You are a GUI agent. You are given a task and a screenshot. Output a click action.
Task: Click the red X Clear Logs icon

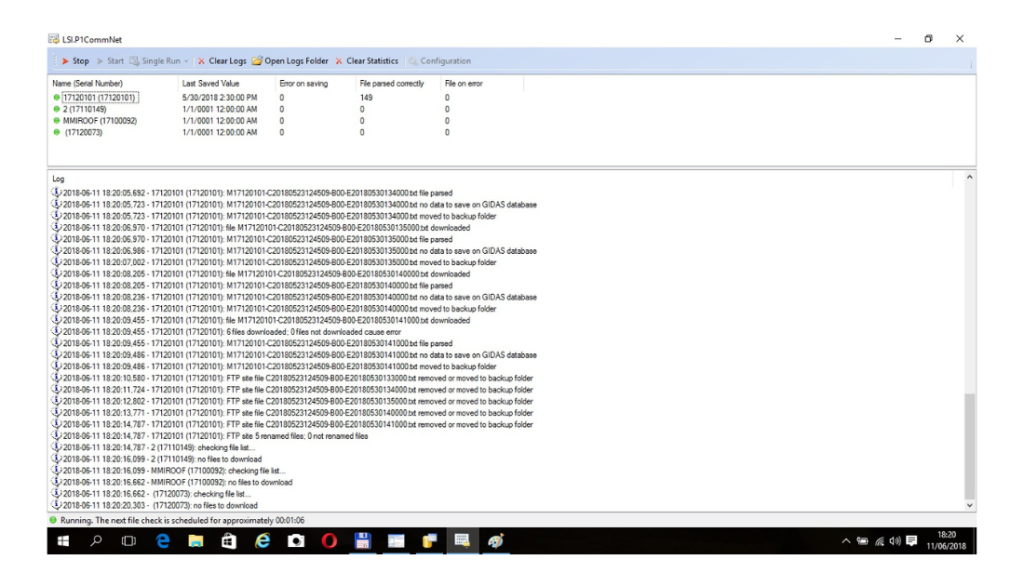[x=204, y=60]
